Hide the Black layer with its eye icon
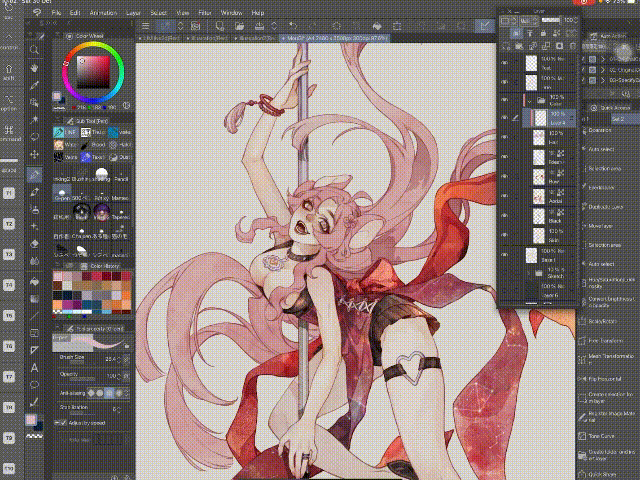 click(505, 216)
